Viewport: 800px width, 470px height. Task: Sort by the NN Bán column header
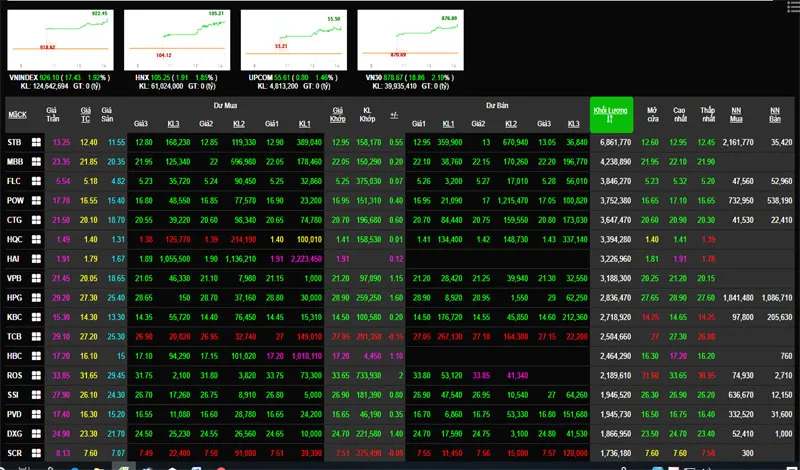coord(776,114)
